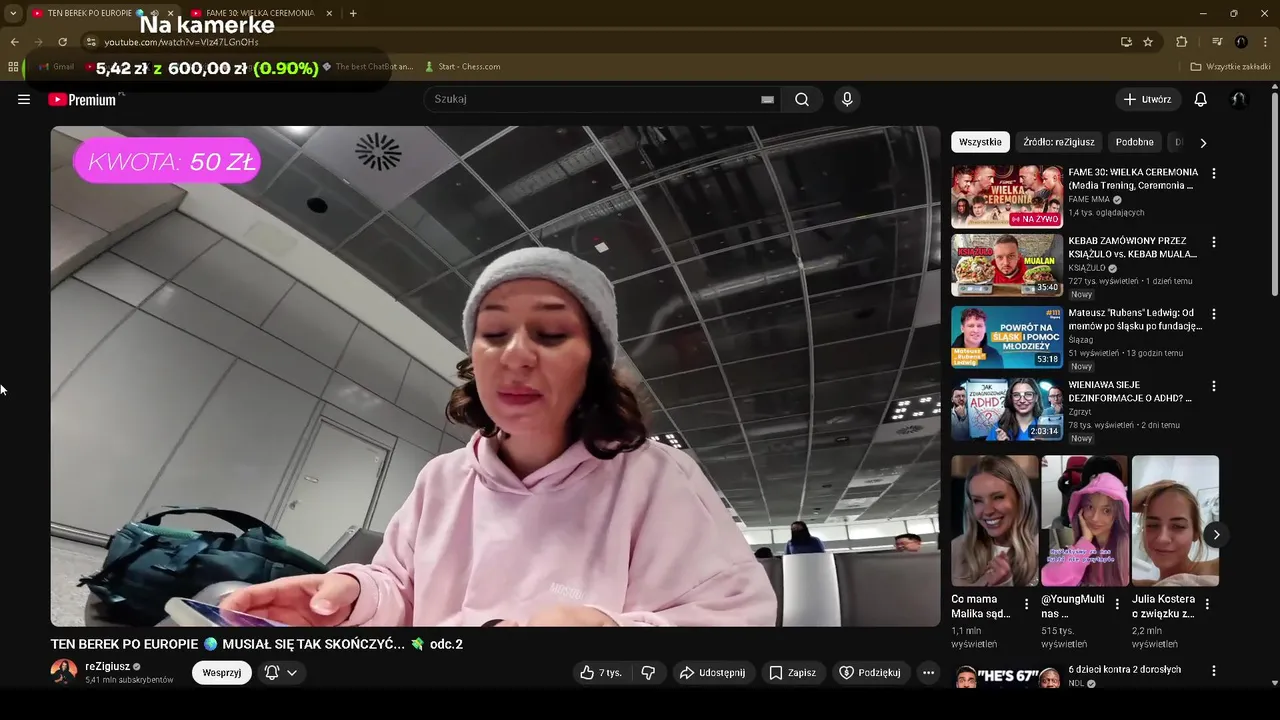Open YouTube notifications bell
The height and width of the screenshot is (720, 1280).
(1201, 99)
